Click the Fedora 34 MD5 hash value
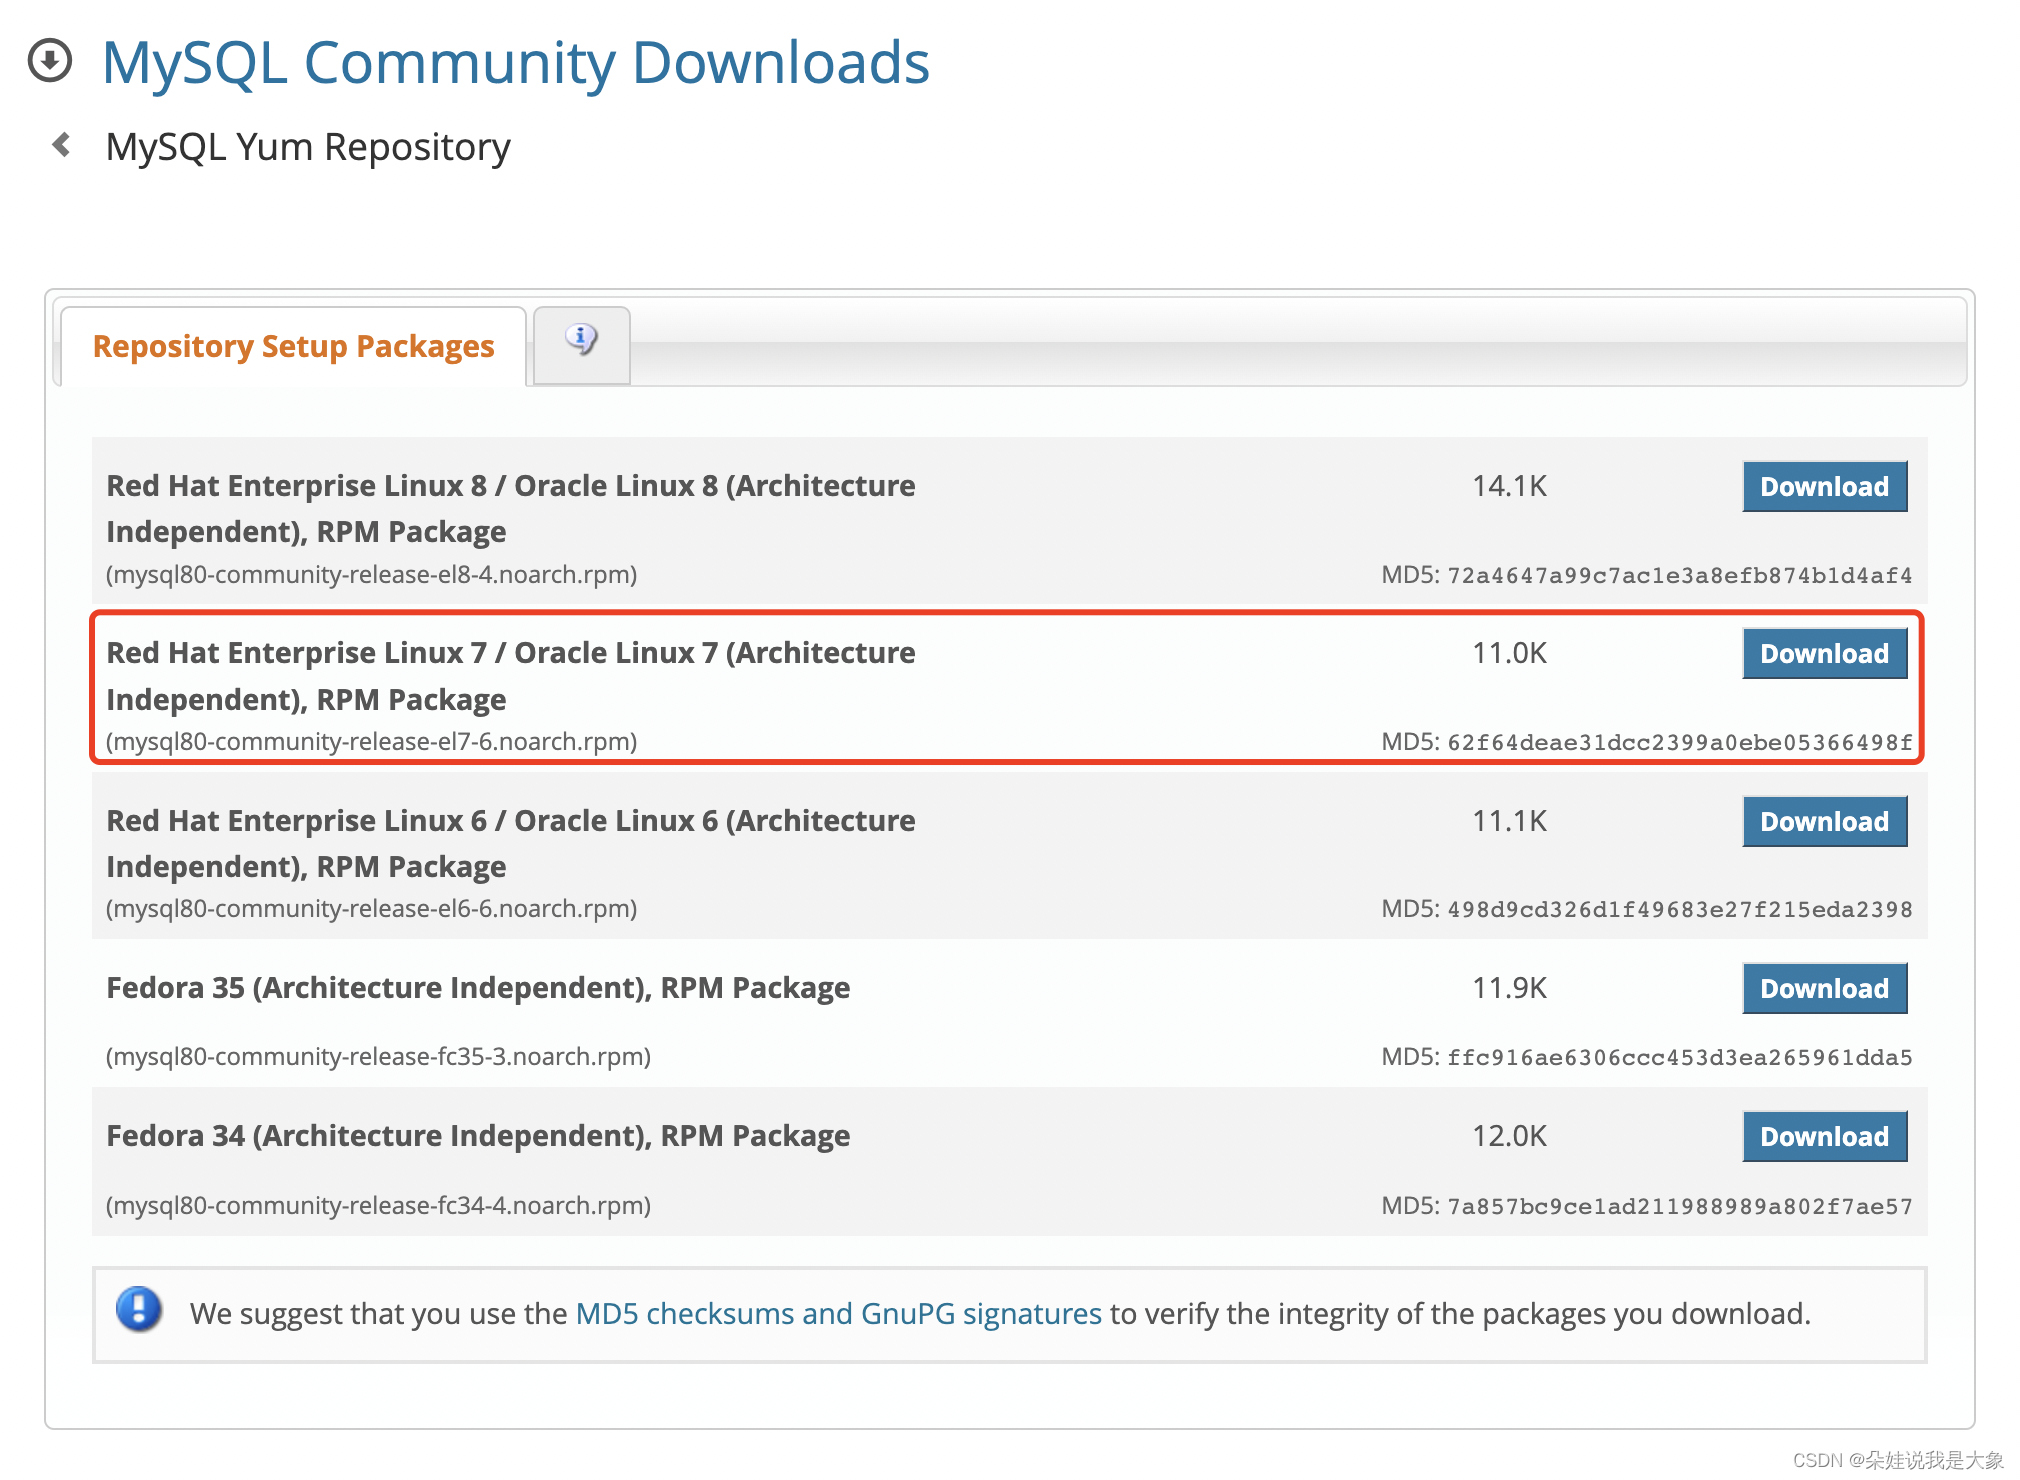This screenshot has height=1480, width=2020. coord(1679,1207)
